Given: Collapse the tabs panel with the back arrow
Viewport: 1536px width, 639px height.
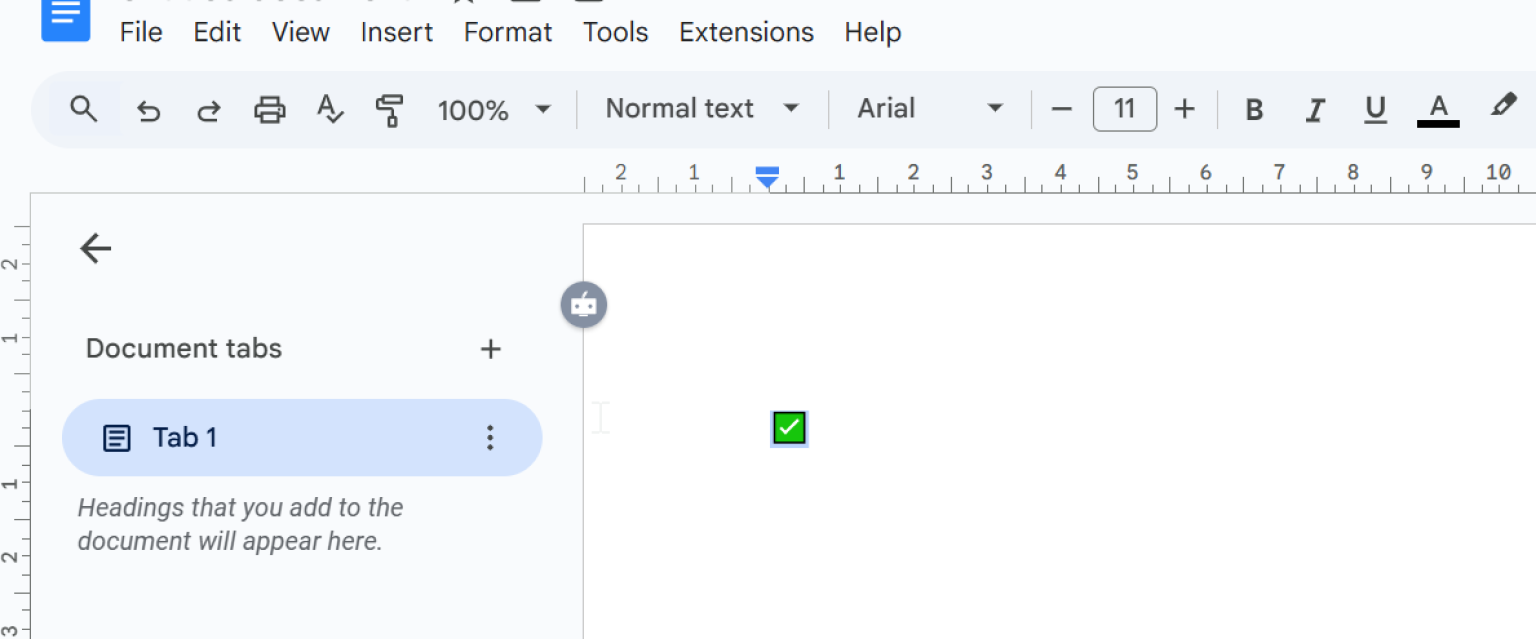Looking at the screenshot, I should coord(95,248).
